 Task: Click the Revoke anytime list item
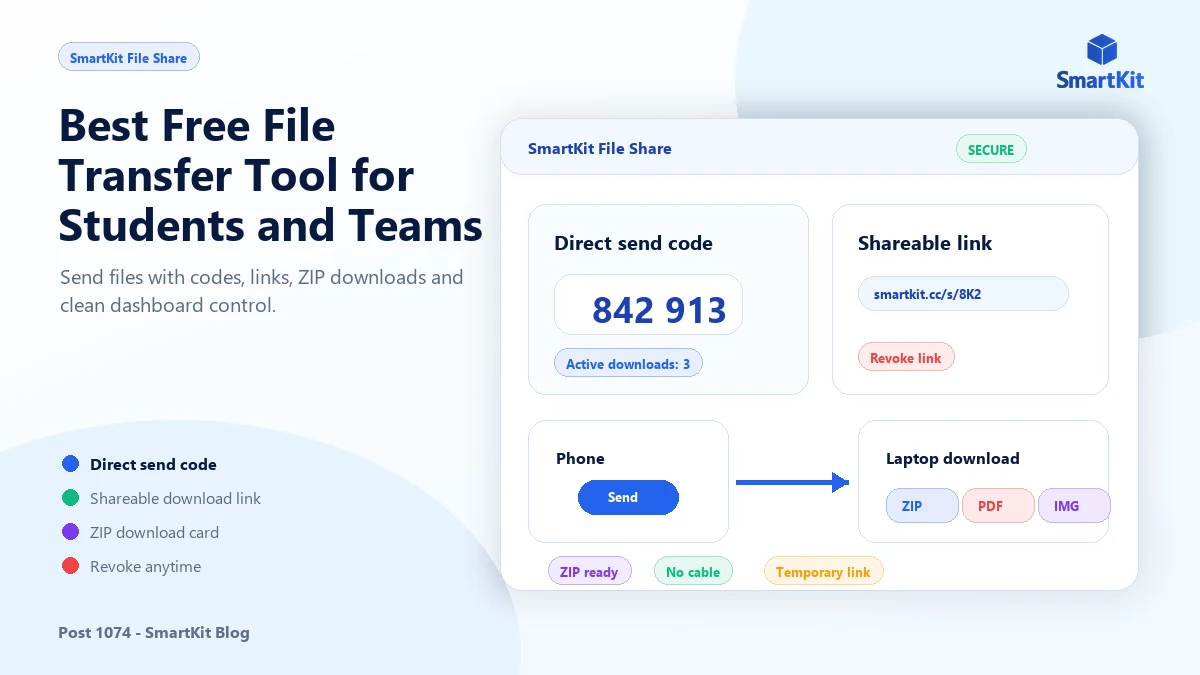click(x=145, y=566)
